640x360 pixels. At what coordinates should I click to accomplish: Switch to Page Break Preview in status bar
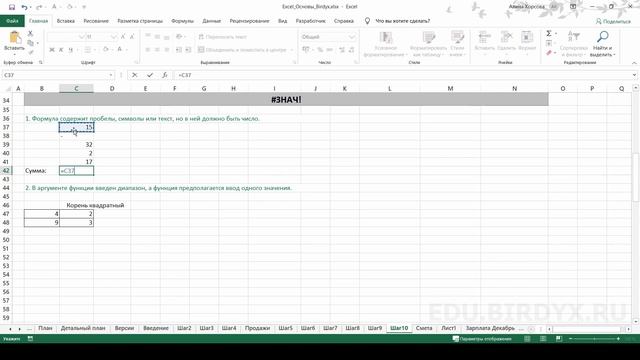click(559, 339)
